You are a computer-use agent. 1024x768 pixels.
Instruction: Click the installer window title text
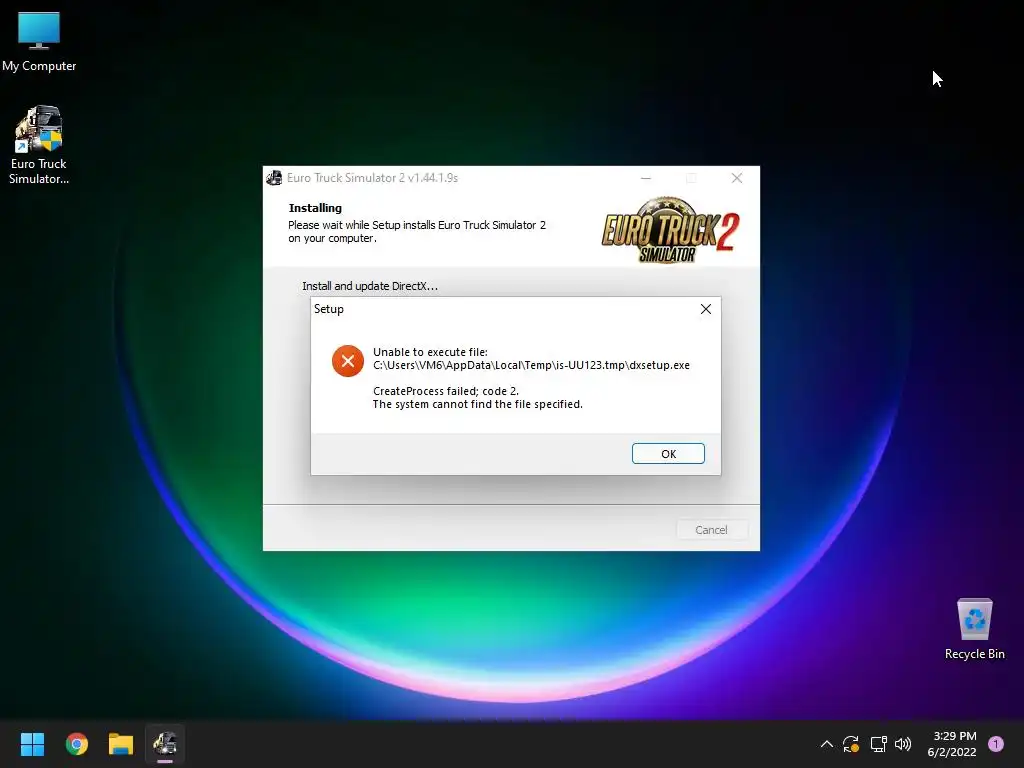pyautogui.click(x=372, y=178)
